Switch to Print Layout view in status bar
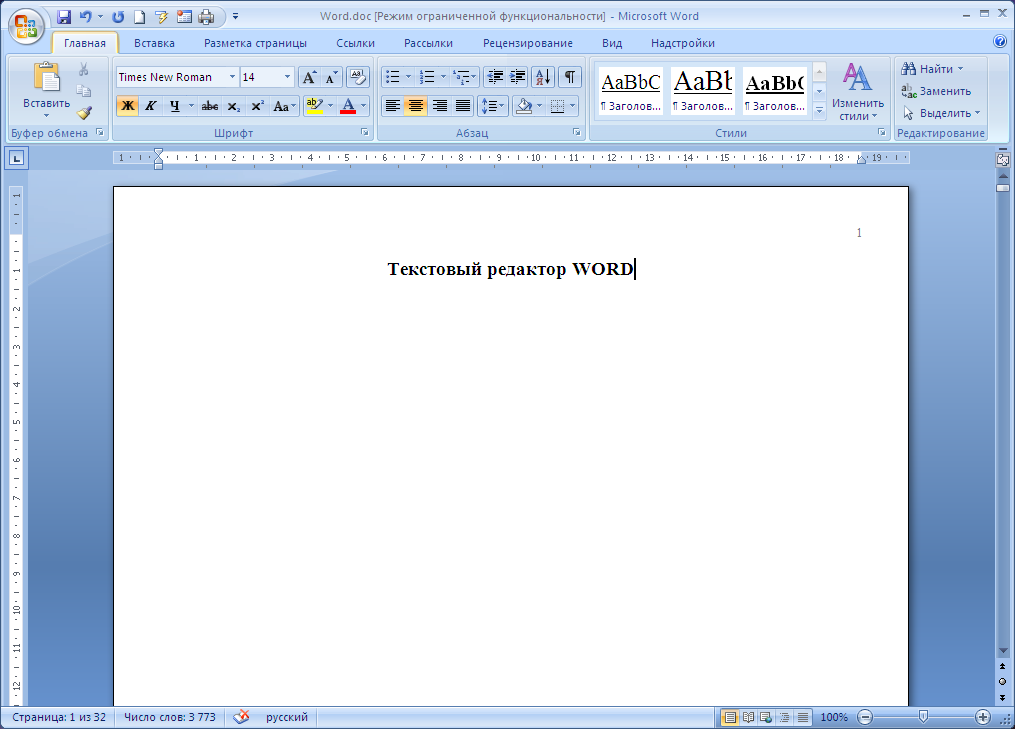The width and height of the screenshot is (1015, 729). click(x=730, y=717)
